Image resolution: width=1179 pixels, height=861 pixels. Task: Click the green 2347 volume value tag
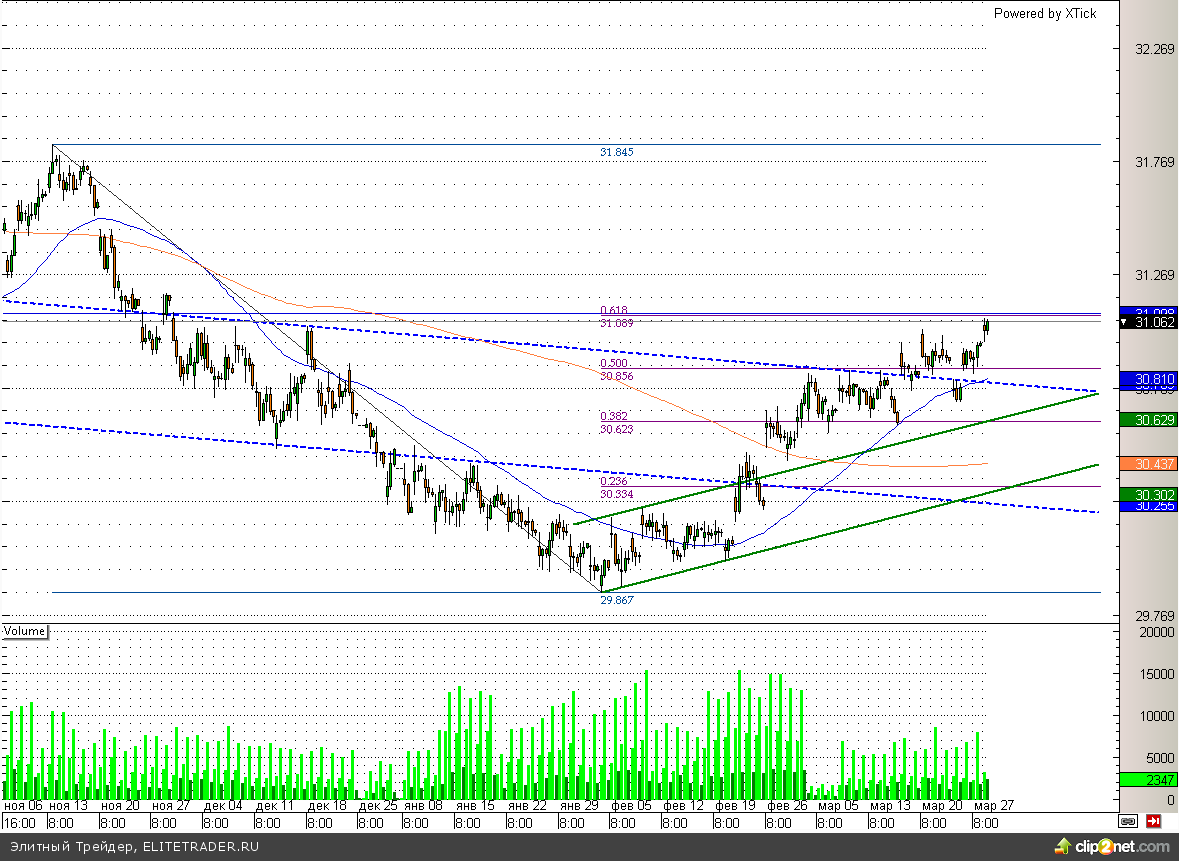click(x=1148, y=780)
